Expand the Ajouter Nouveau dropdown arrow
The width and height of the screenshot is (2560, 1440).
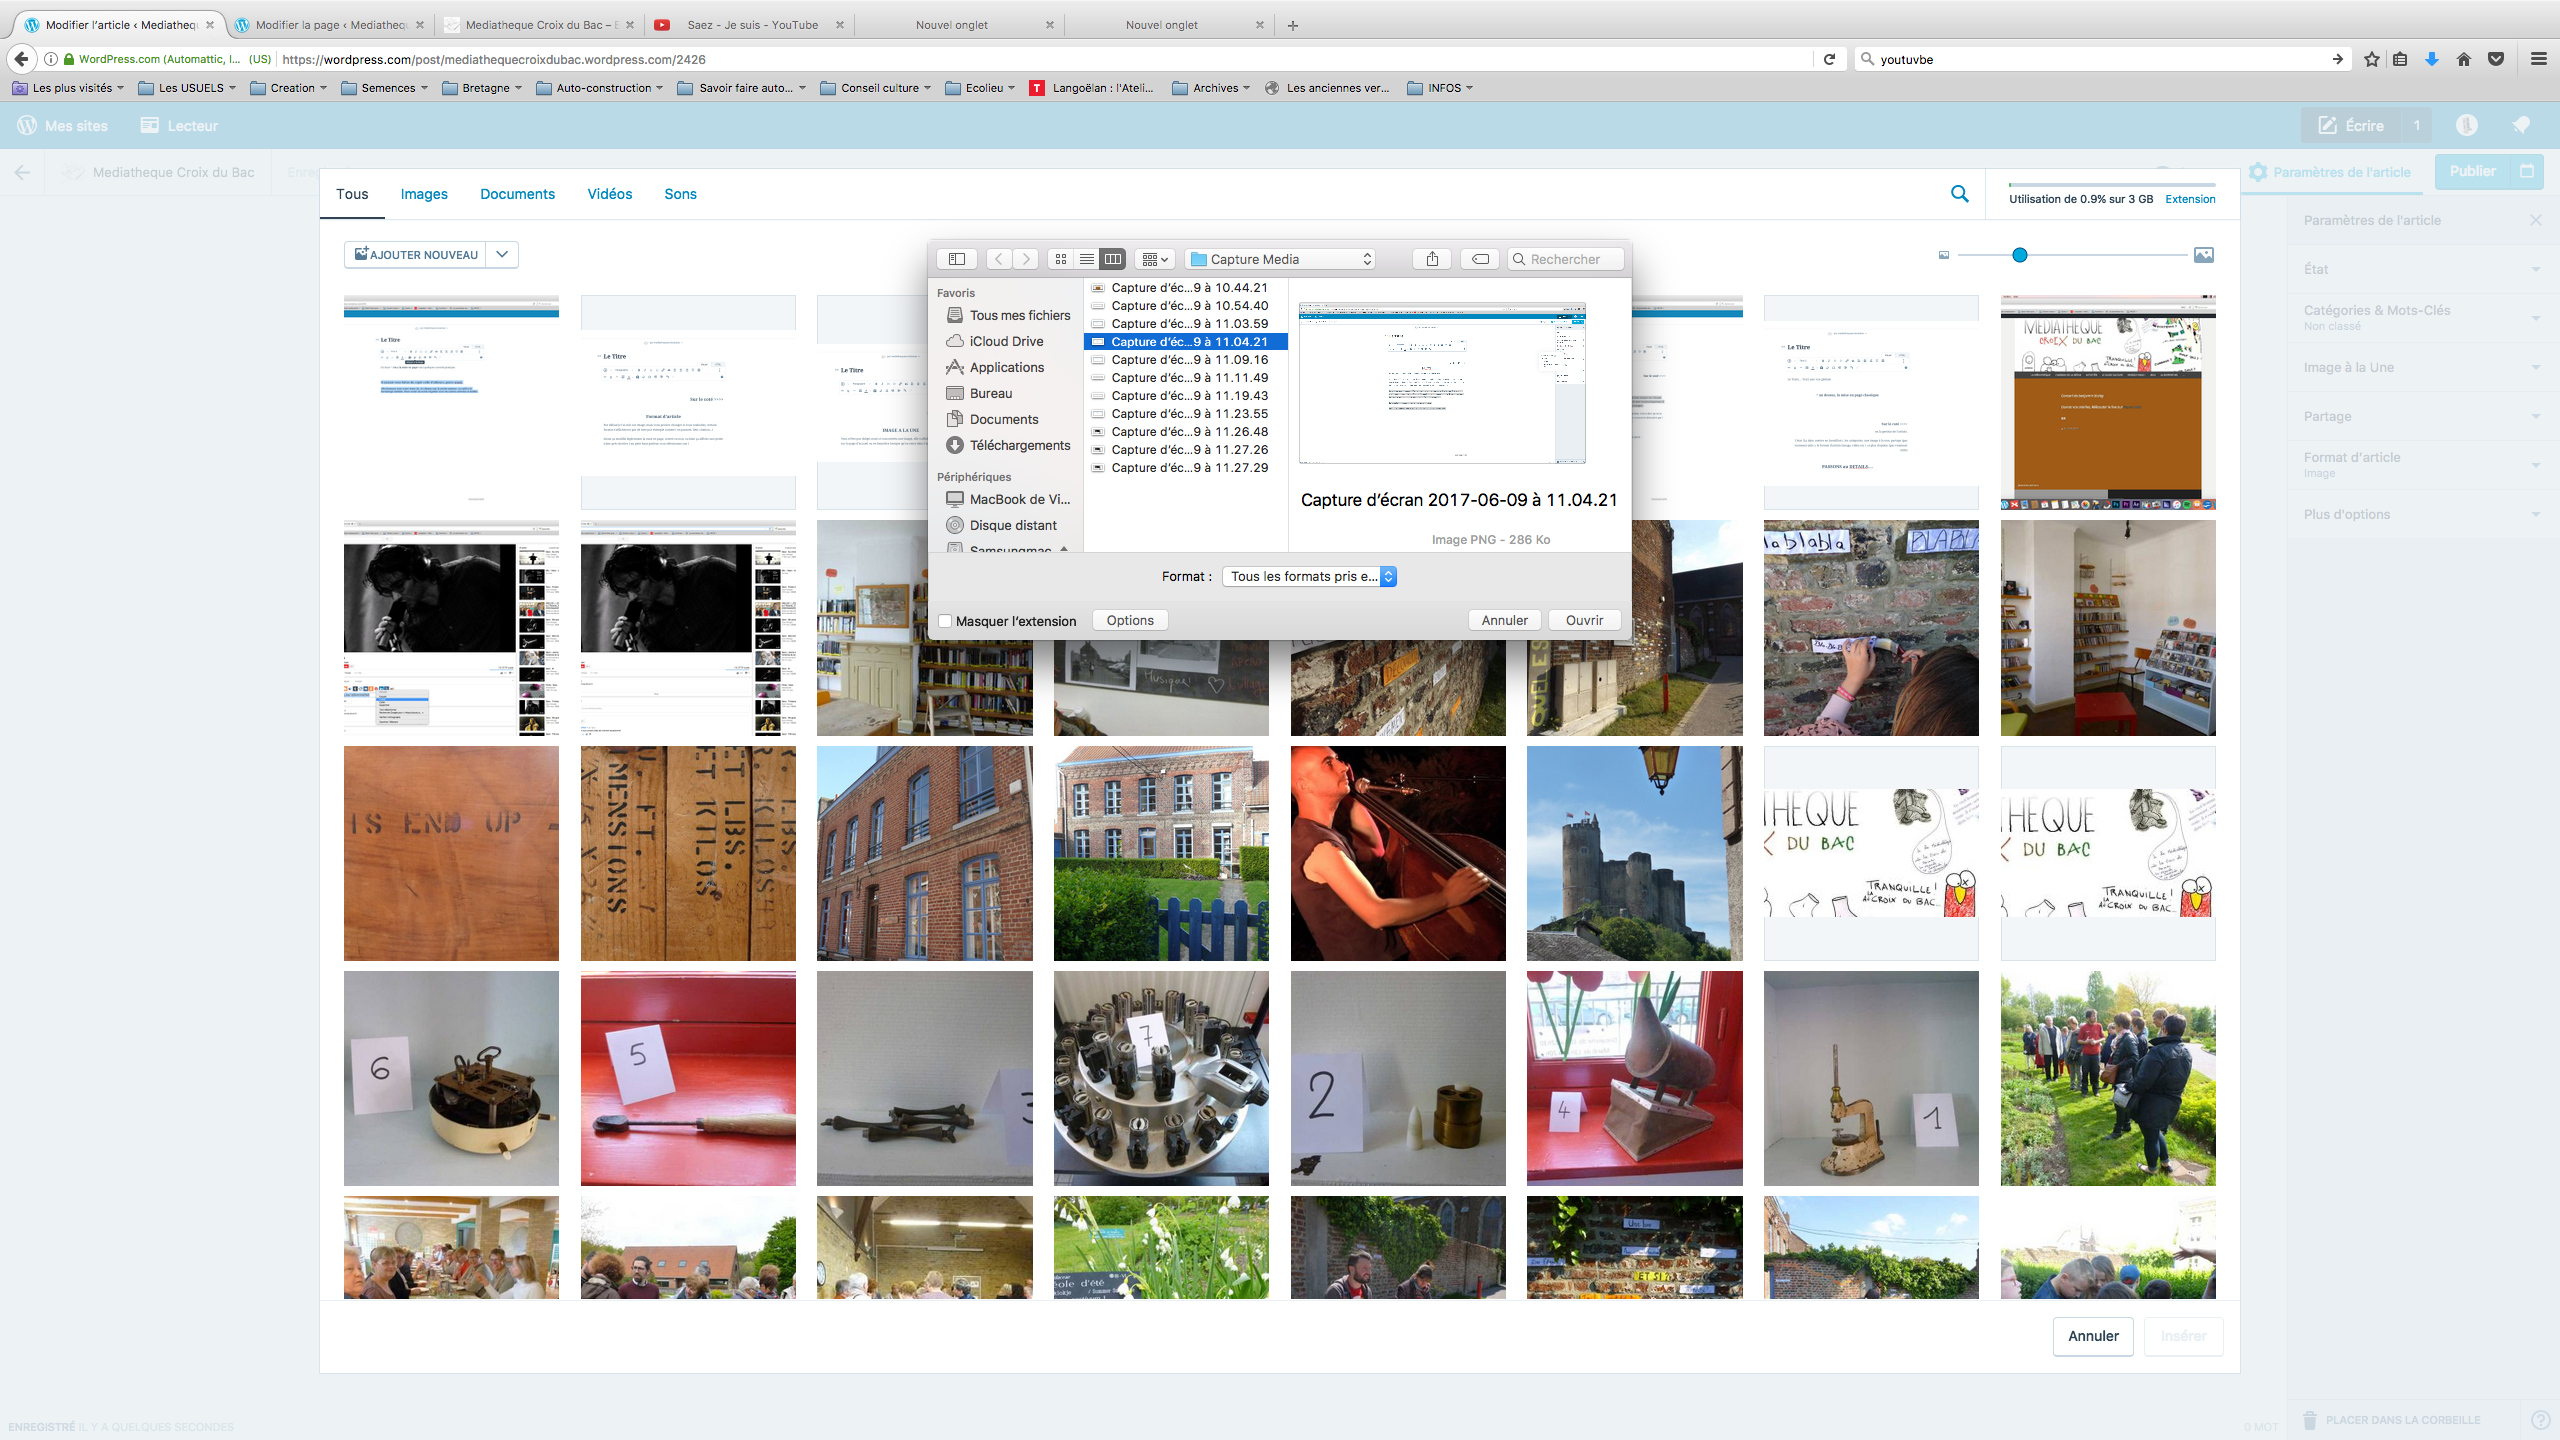point(502,254)
